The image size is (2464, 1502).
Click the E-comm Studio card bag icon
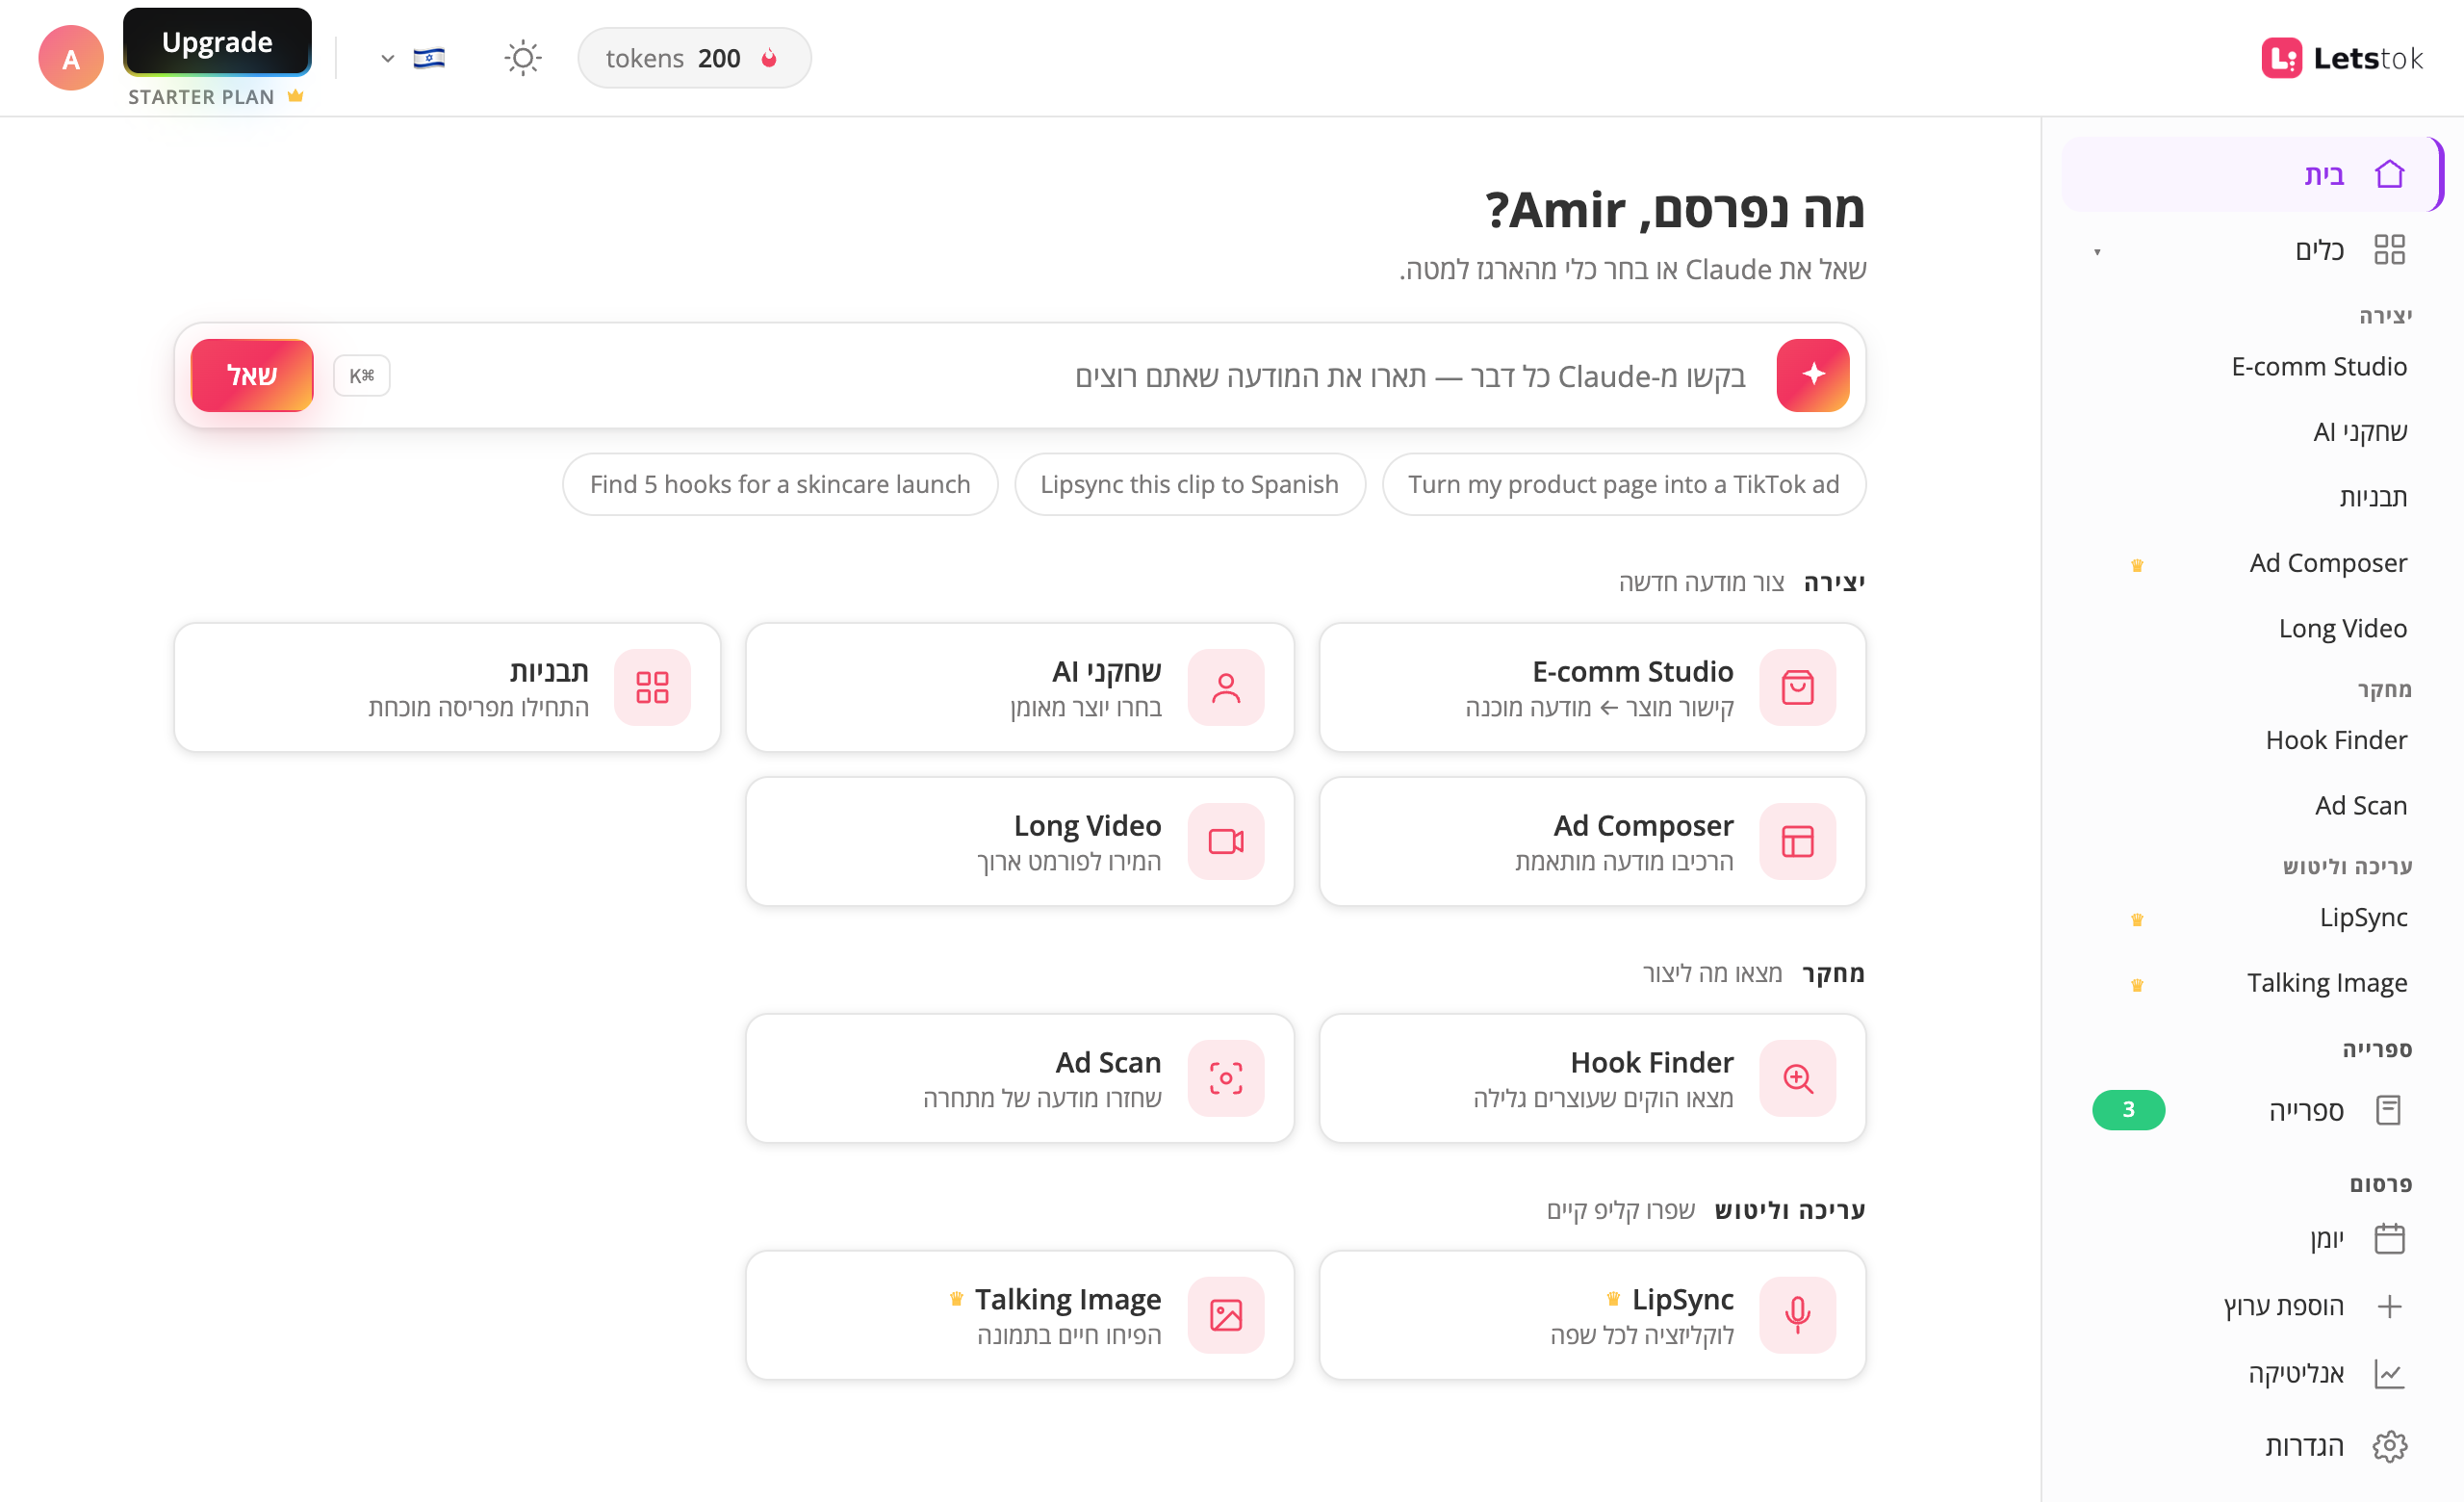tap(1797, 687)
